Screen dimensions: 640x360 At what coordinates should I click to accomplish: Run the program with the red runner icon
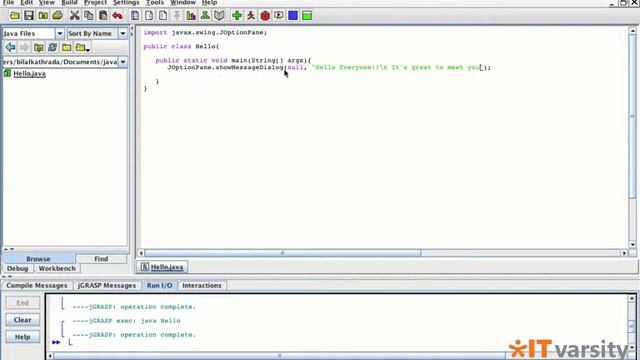click(251, 16)
